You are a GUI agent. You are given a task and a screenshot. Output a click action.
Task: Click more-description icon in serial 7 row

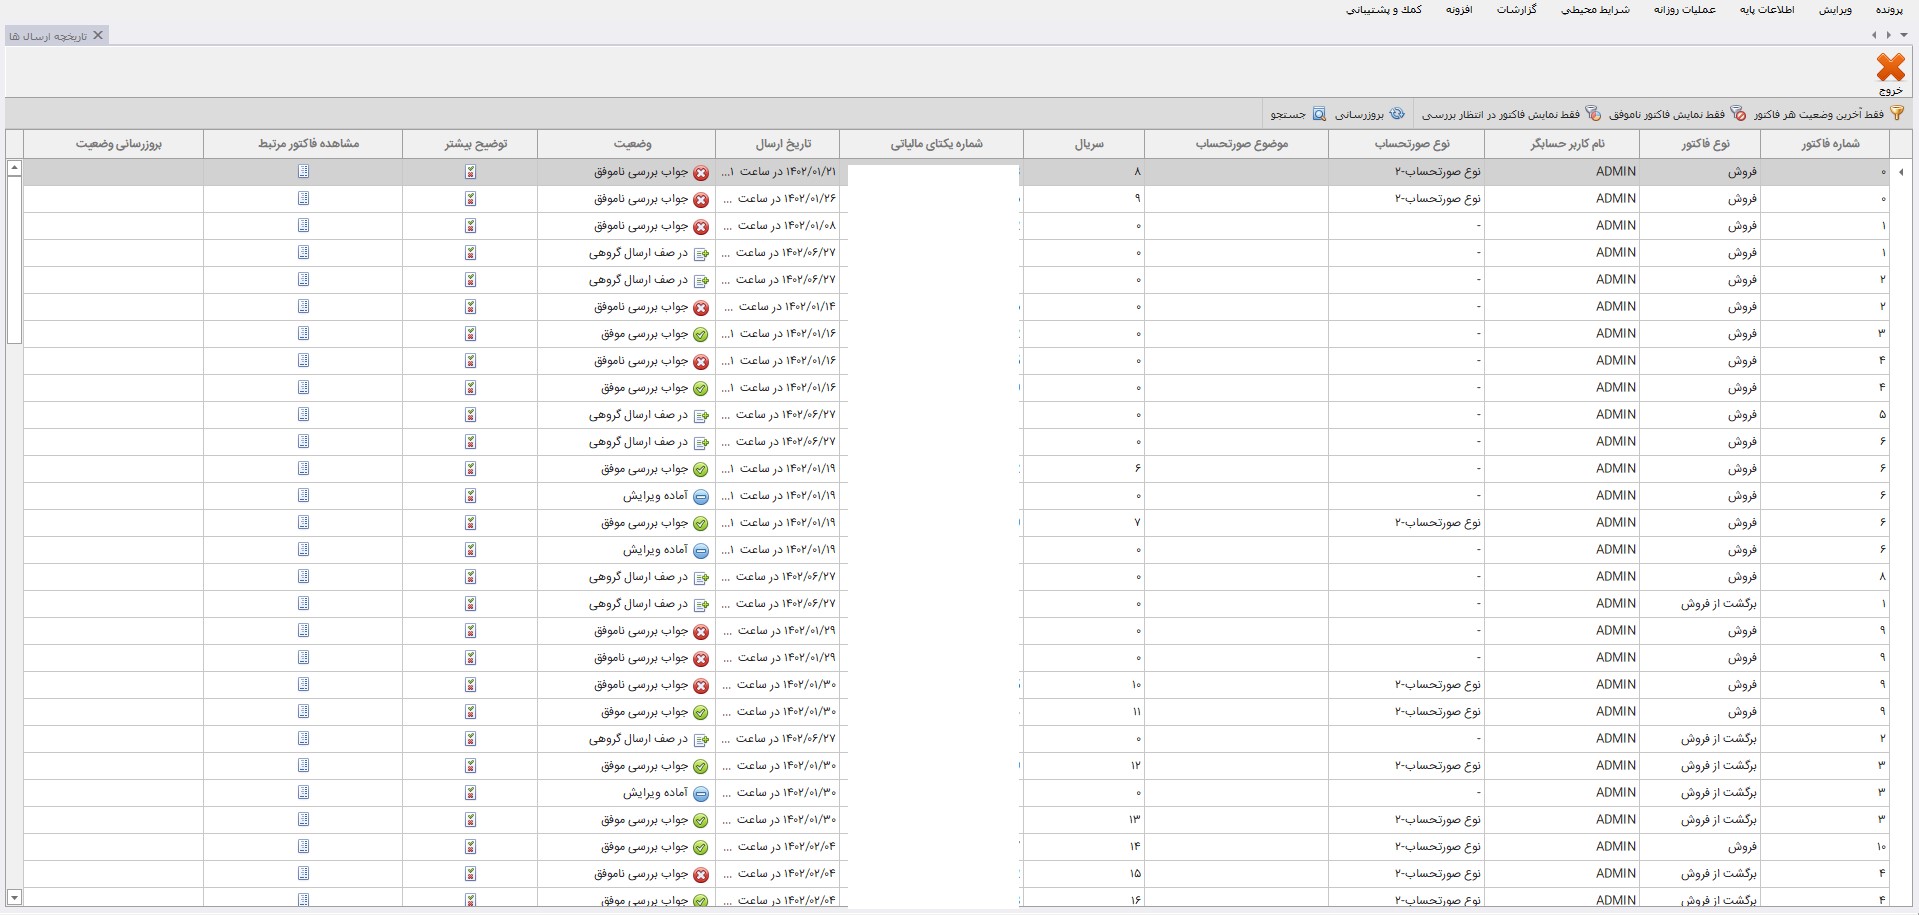(x=470, y=523)
